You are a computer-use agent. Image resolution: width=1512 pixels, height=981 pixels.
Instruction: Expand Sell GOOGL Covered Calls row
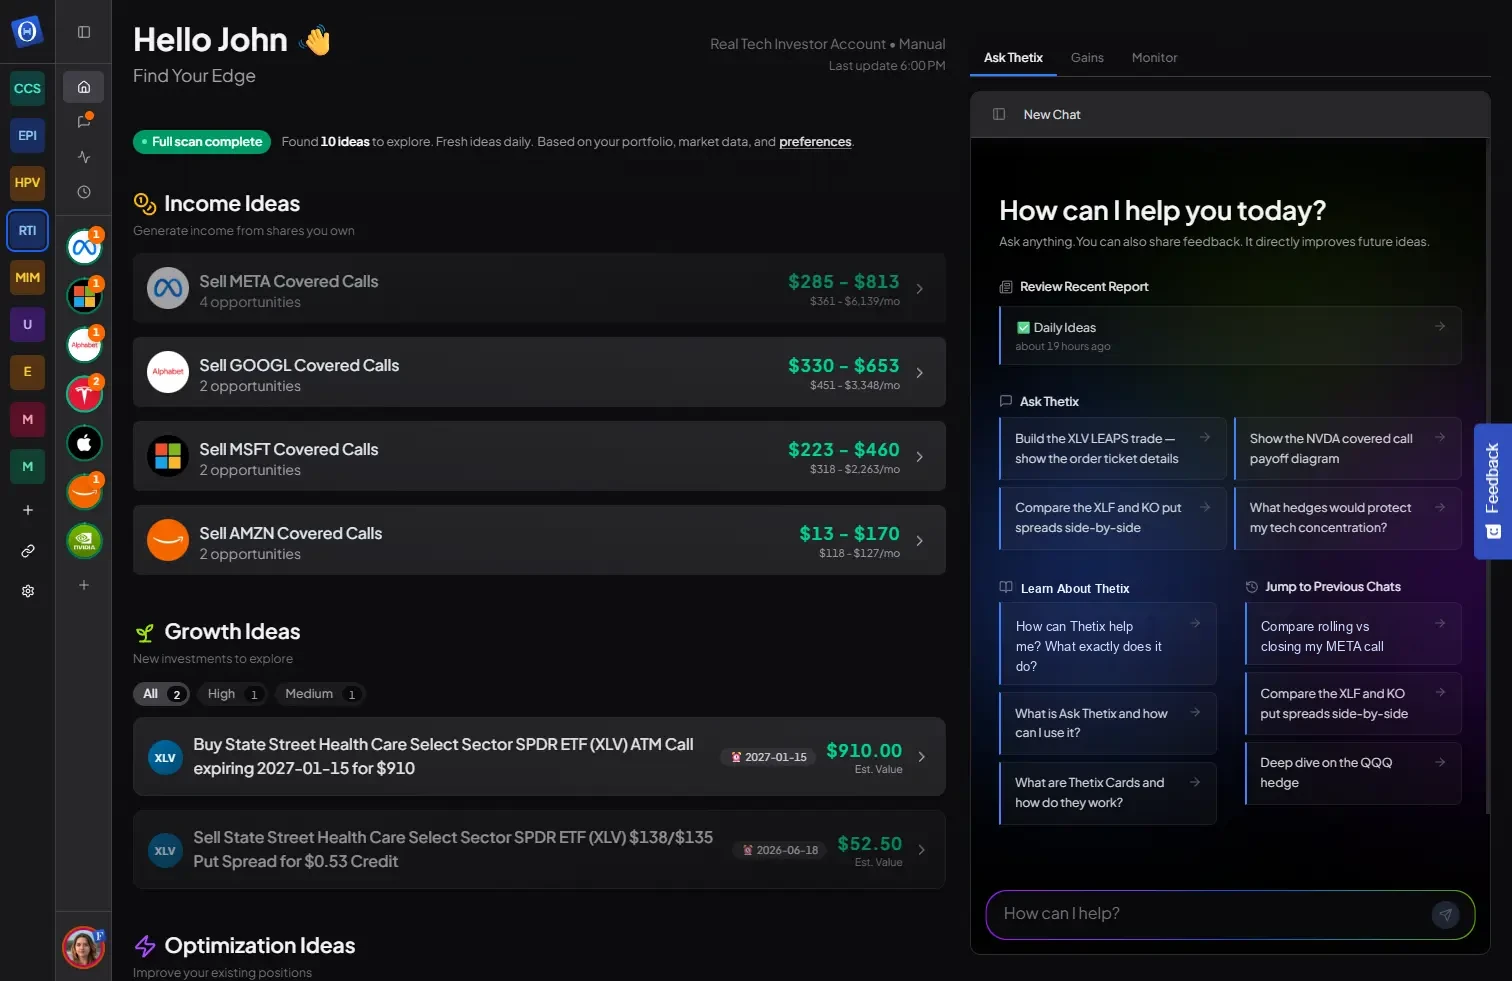pos(539,372)
